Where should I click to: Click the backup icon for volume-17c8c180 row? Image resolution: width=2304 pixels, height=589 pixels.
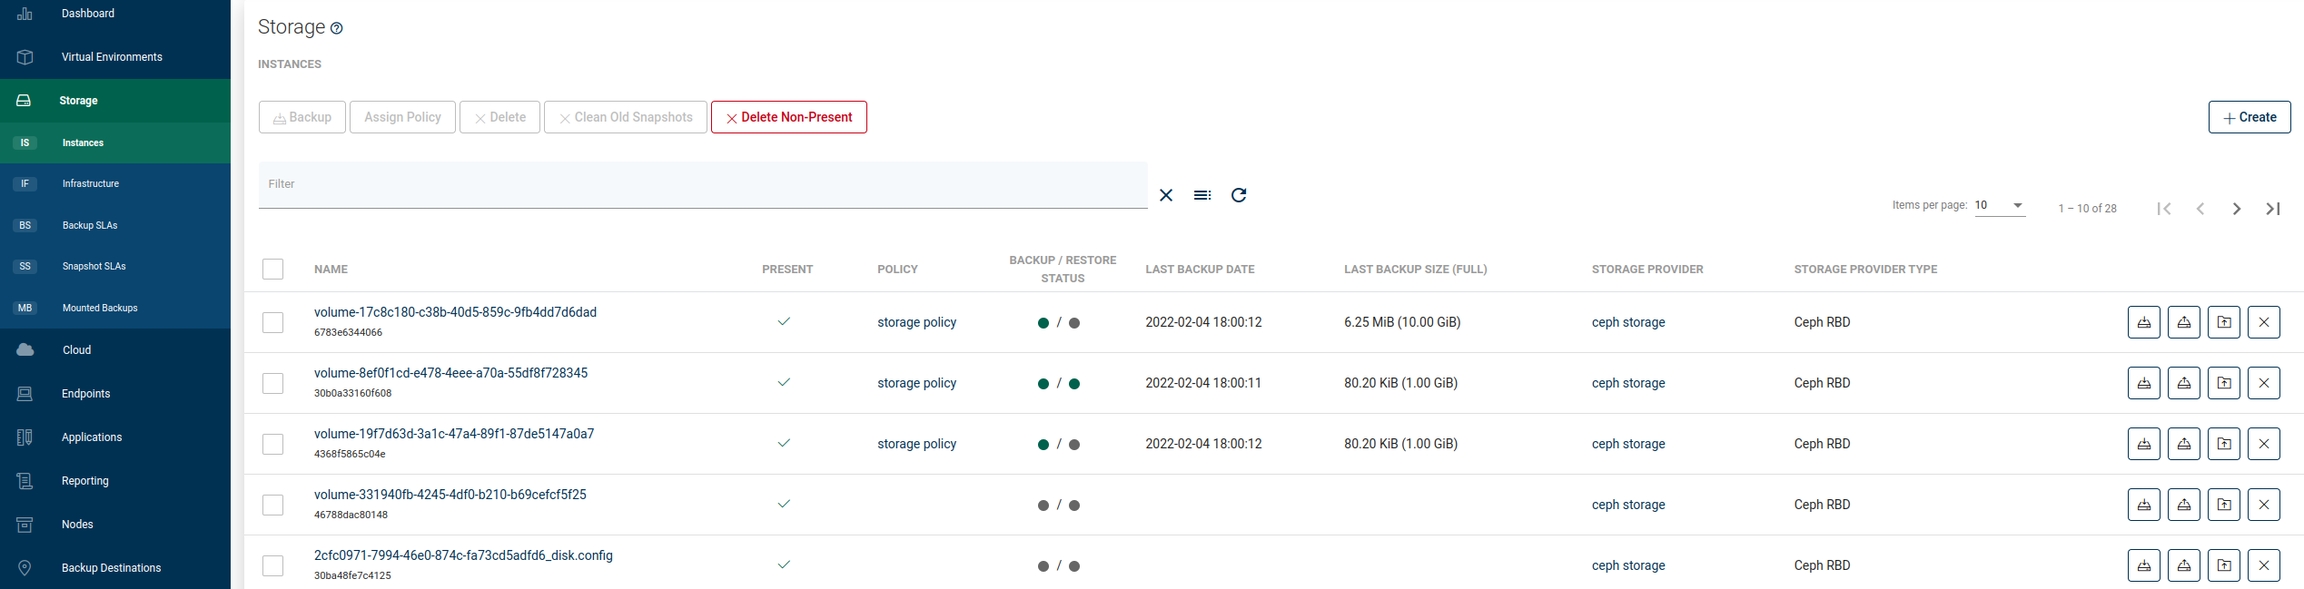pyautogui.click(x=2143, y=322)
